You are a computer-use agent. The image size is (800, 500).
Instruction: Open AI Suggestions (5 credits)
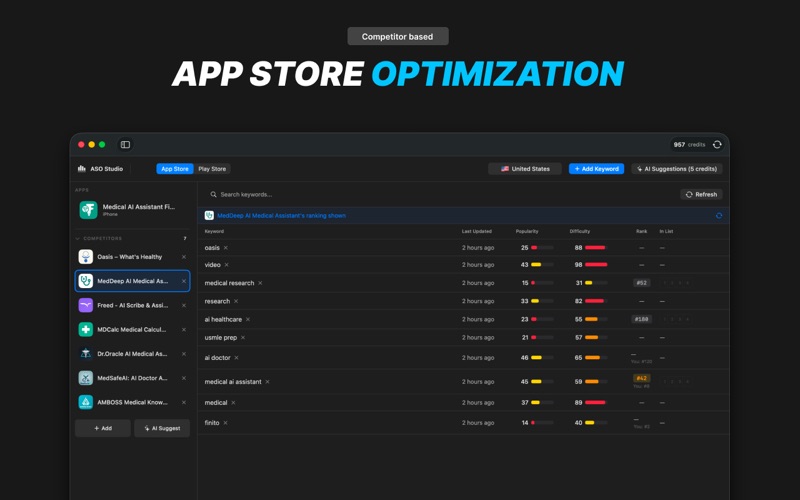click(x=676, y=169)
